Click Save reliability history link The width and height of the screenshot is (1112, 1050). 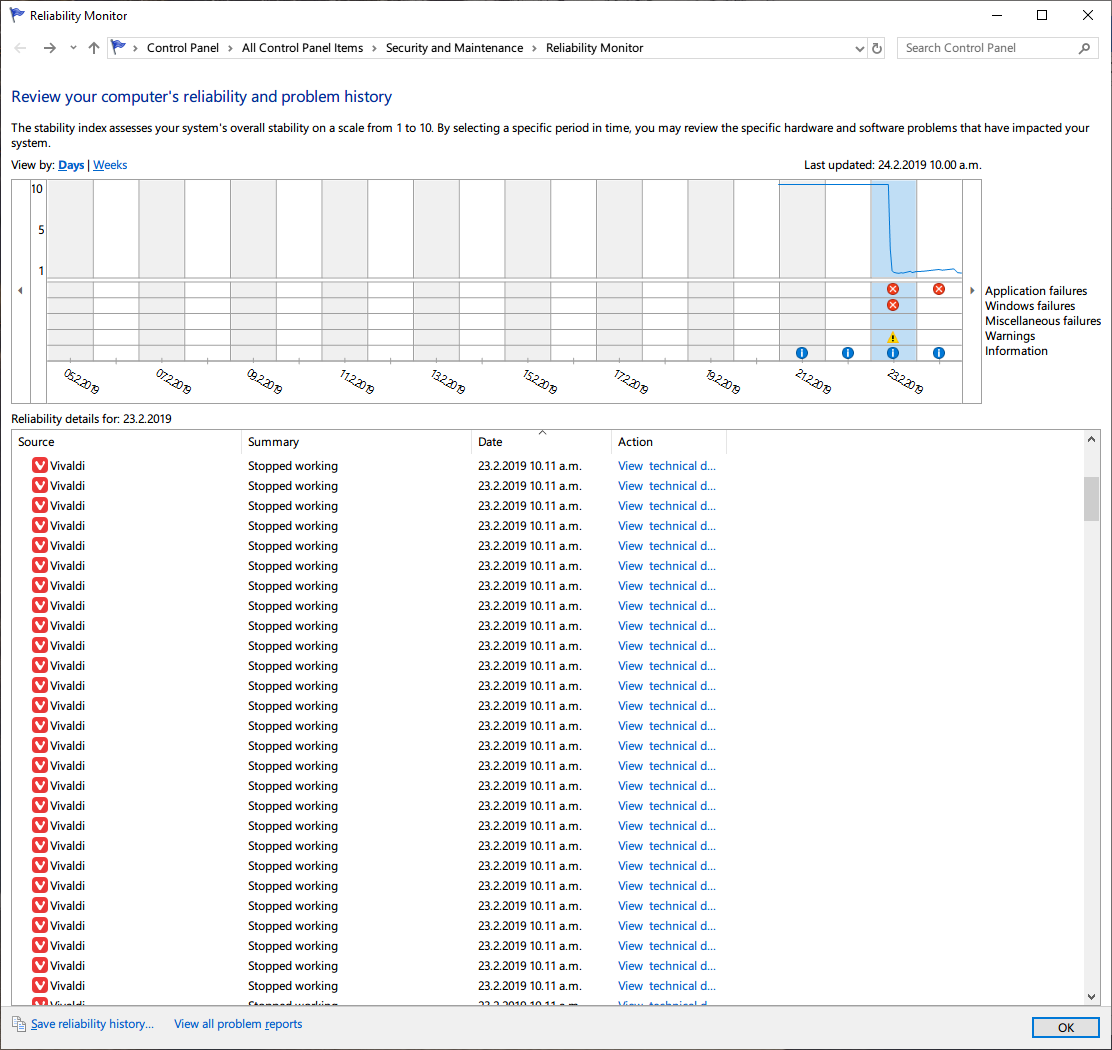tap(92, 1024)
